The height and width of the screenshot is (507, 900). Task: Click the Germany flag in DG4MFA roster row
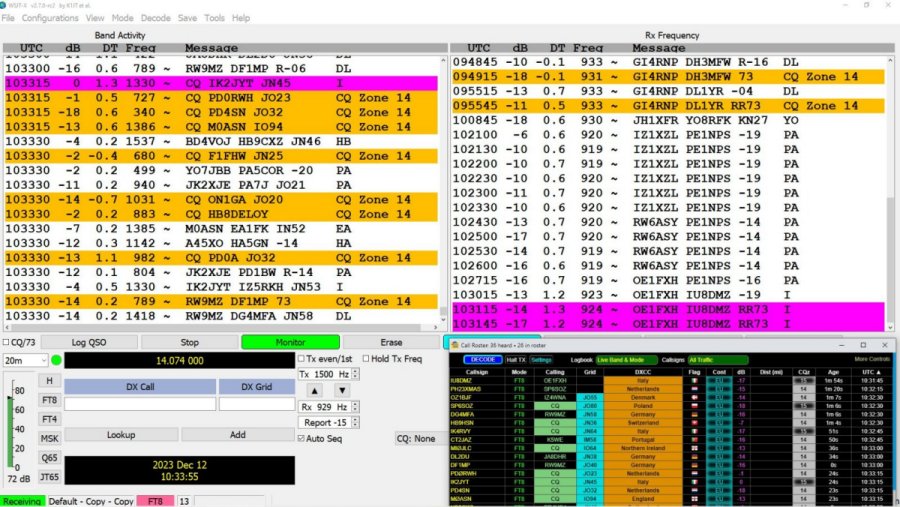tap(695, 415)
